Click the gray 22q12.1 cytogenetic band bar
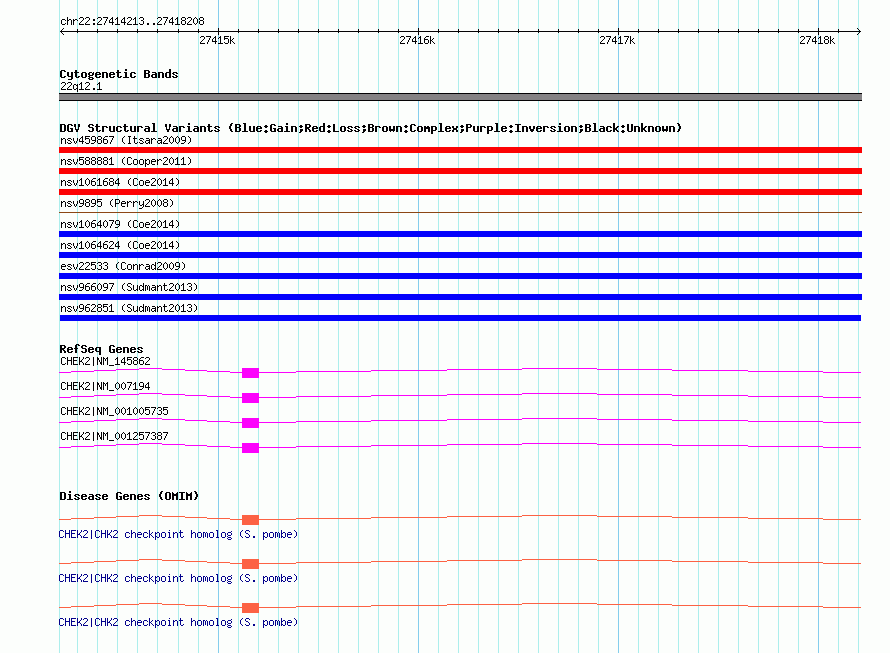This screenshot has width=890, height=653. (460, 97)
